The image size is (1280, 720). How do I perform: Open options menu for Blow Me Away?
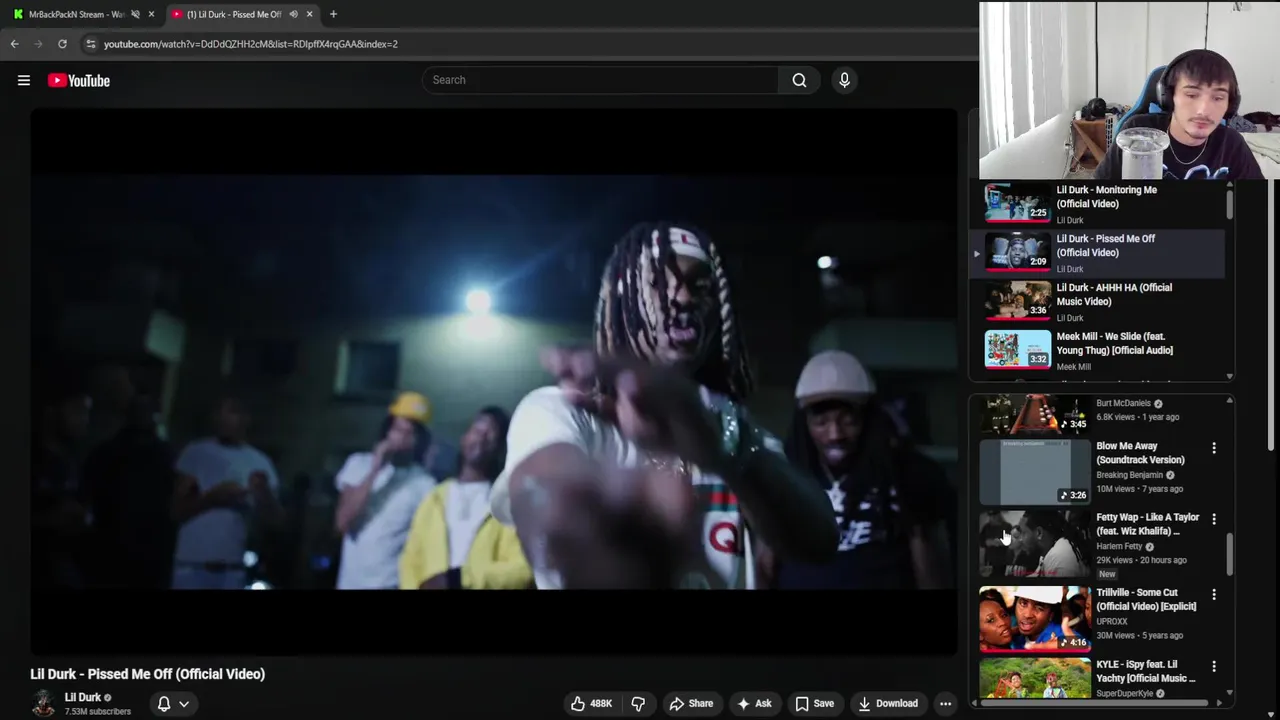[1214, 448]
